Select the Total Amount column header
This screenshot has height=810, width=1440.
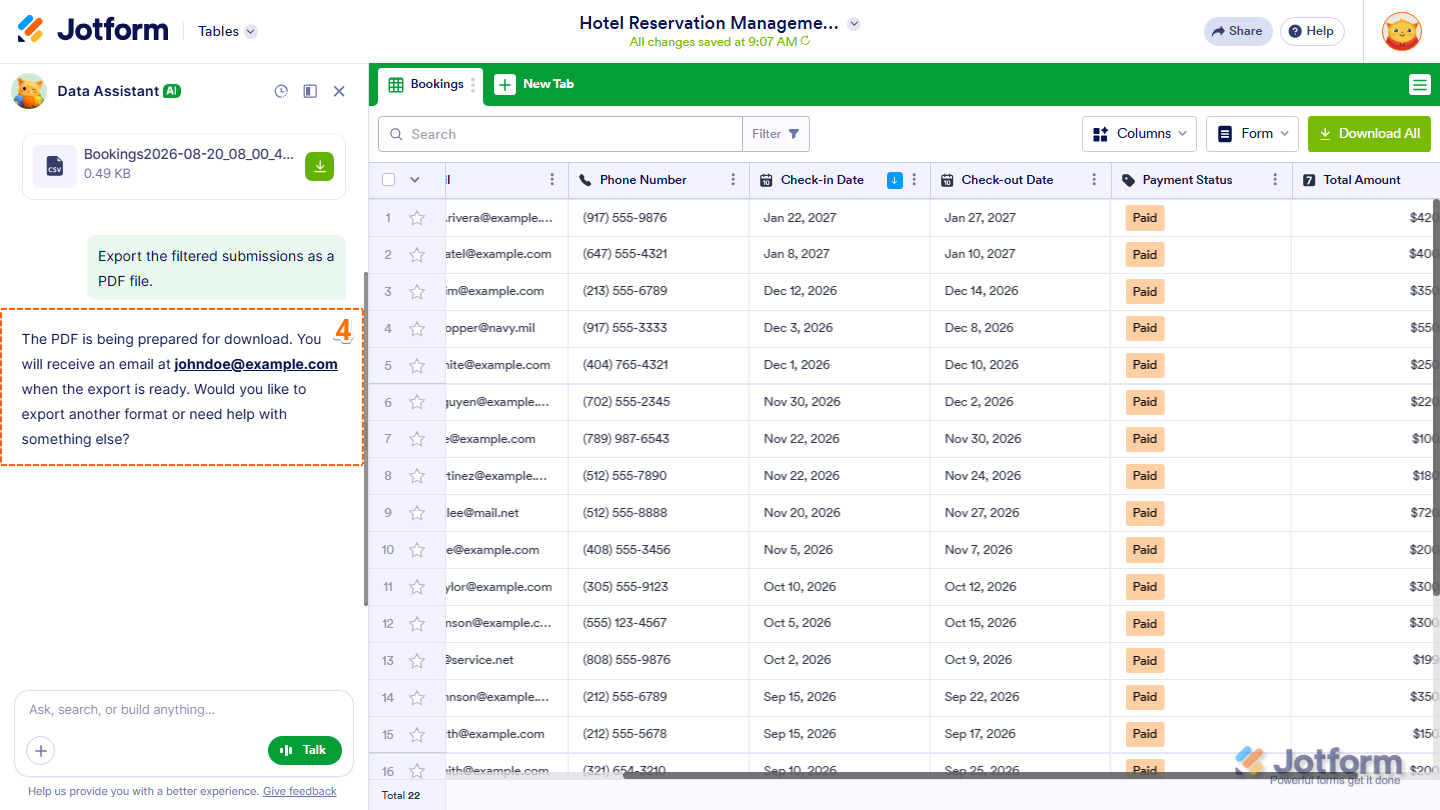point(1366,180)
